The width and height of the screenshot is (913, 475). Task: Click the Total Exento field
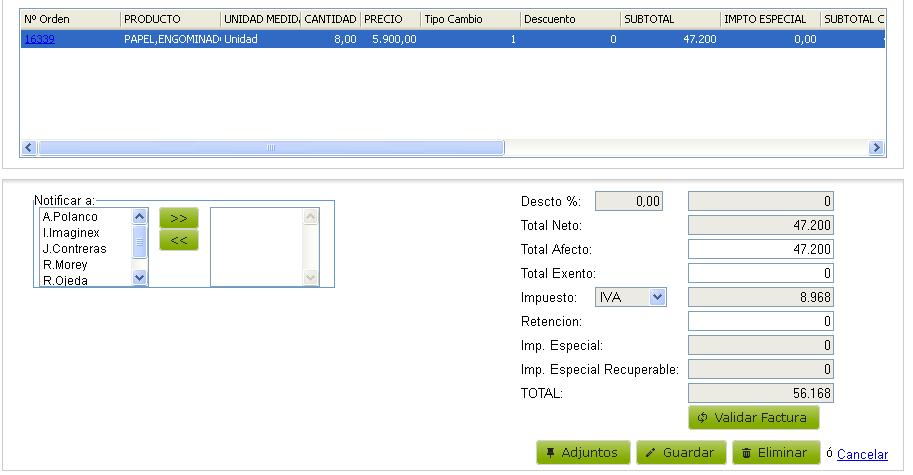tap(760, 273)
